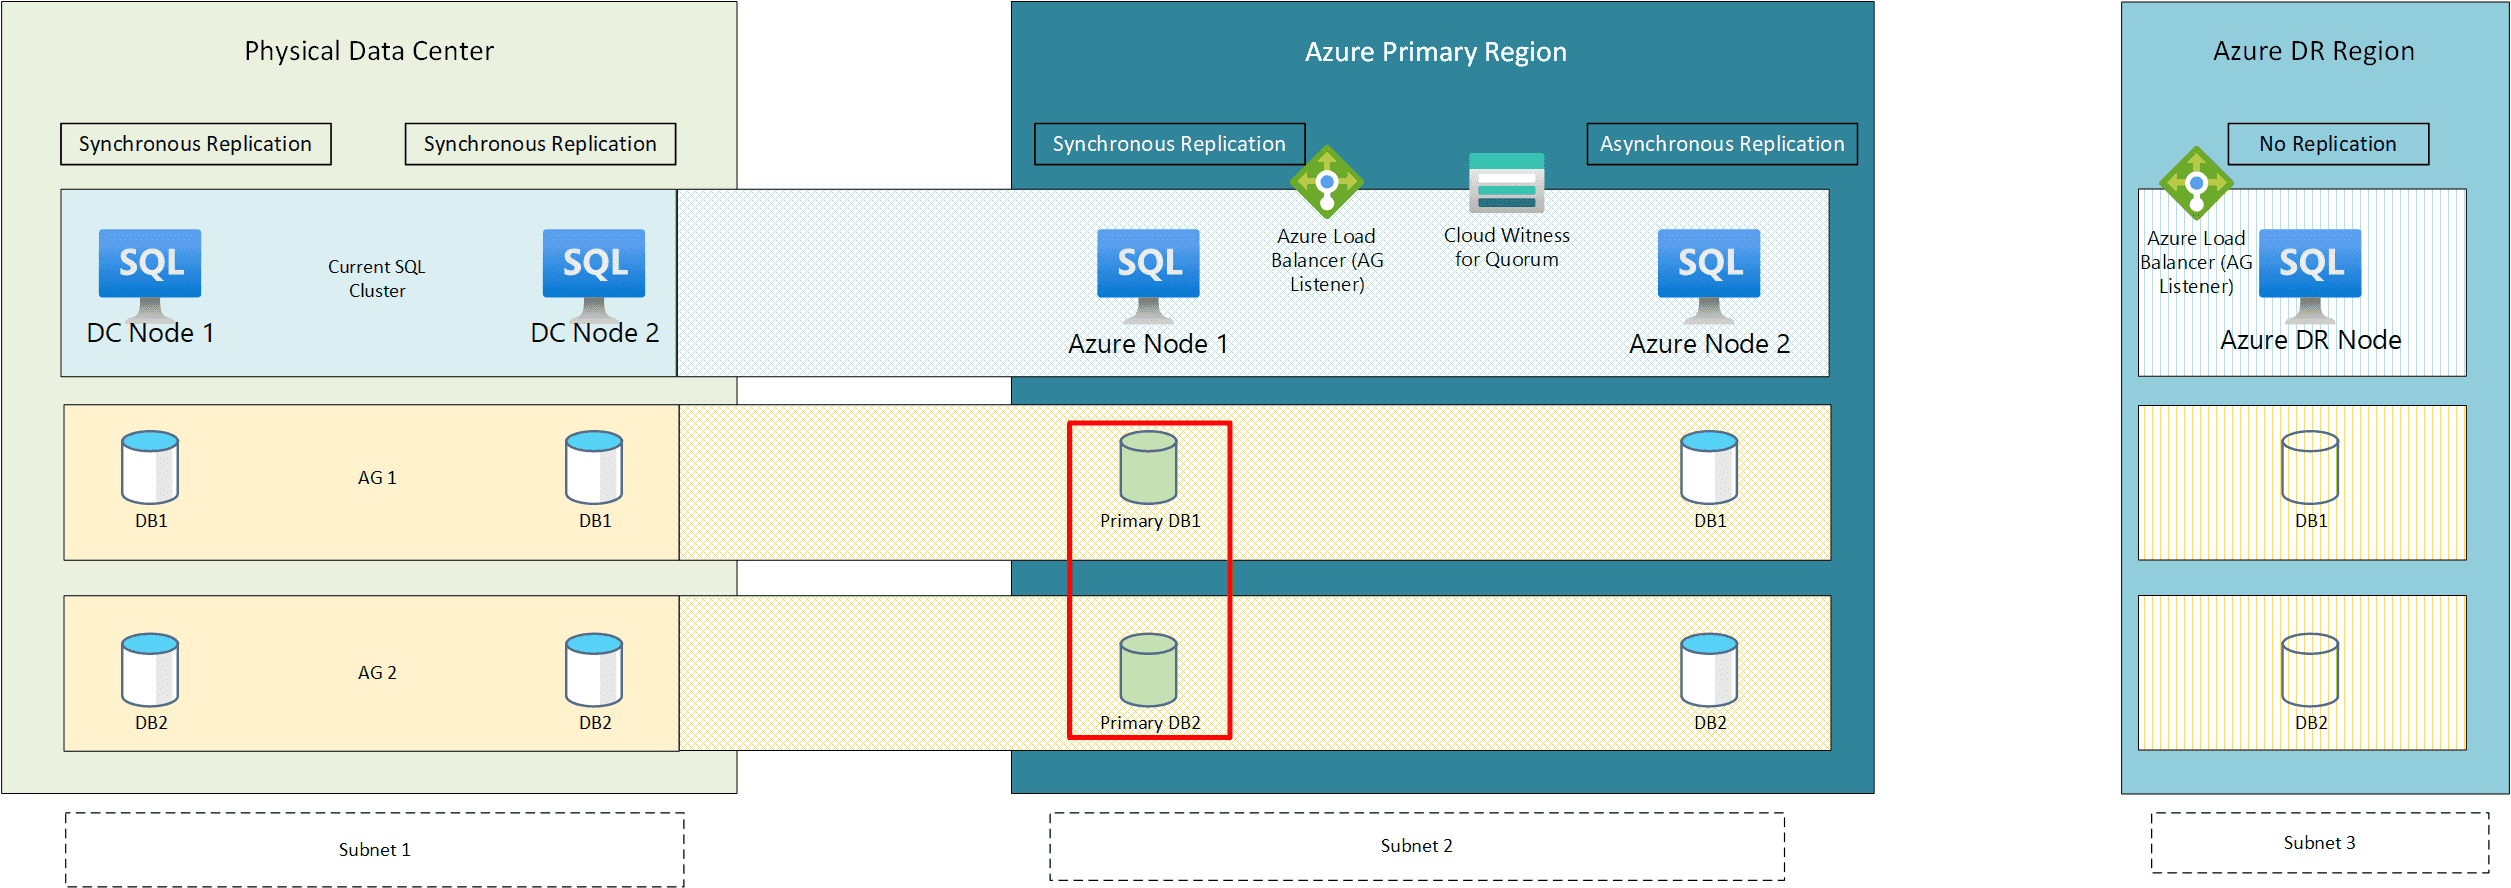Click the Azure Primary Region title
The height and width of the screenshot is (888, 2511).
[x=1435, y=52]
